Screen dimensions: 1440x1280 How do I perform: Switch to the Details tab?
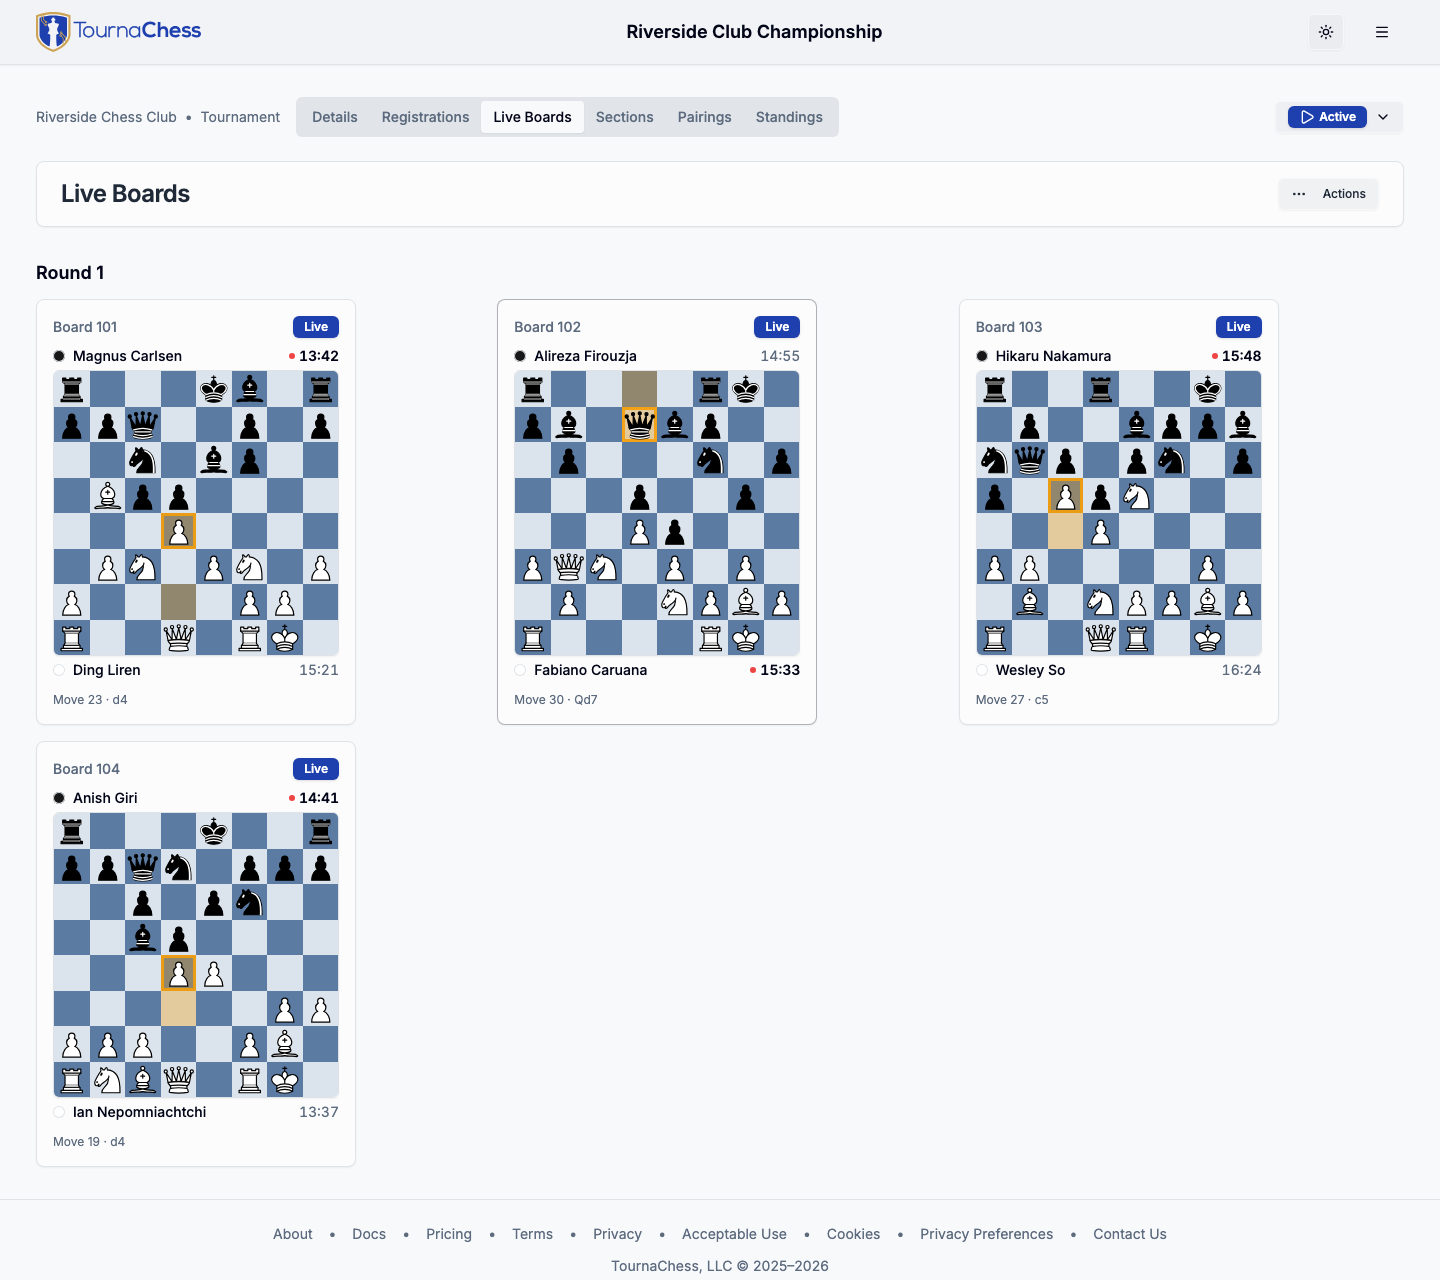tap(334, 117)
